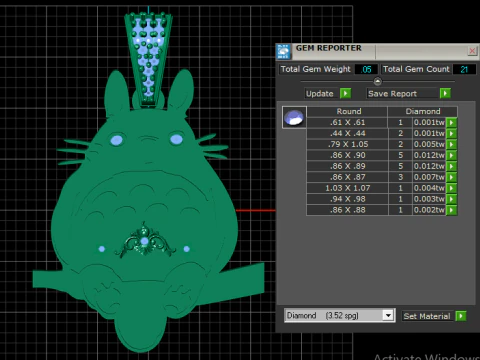Select the 1.03 X 1.07 size cell
The height and width of the screenshot is (360, 480).
(347, 188)
